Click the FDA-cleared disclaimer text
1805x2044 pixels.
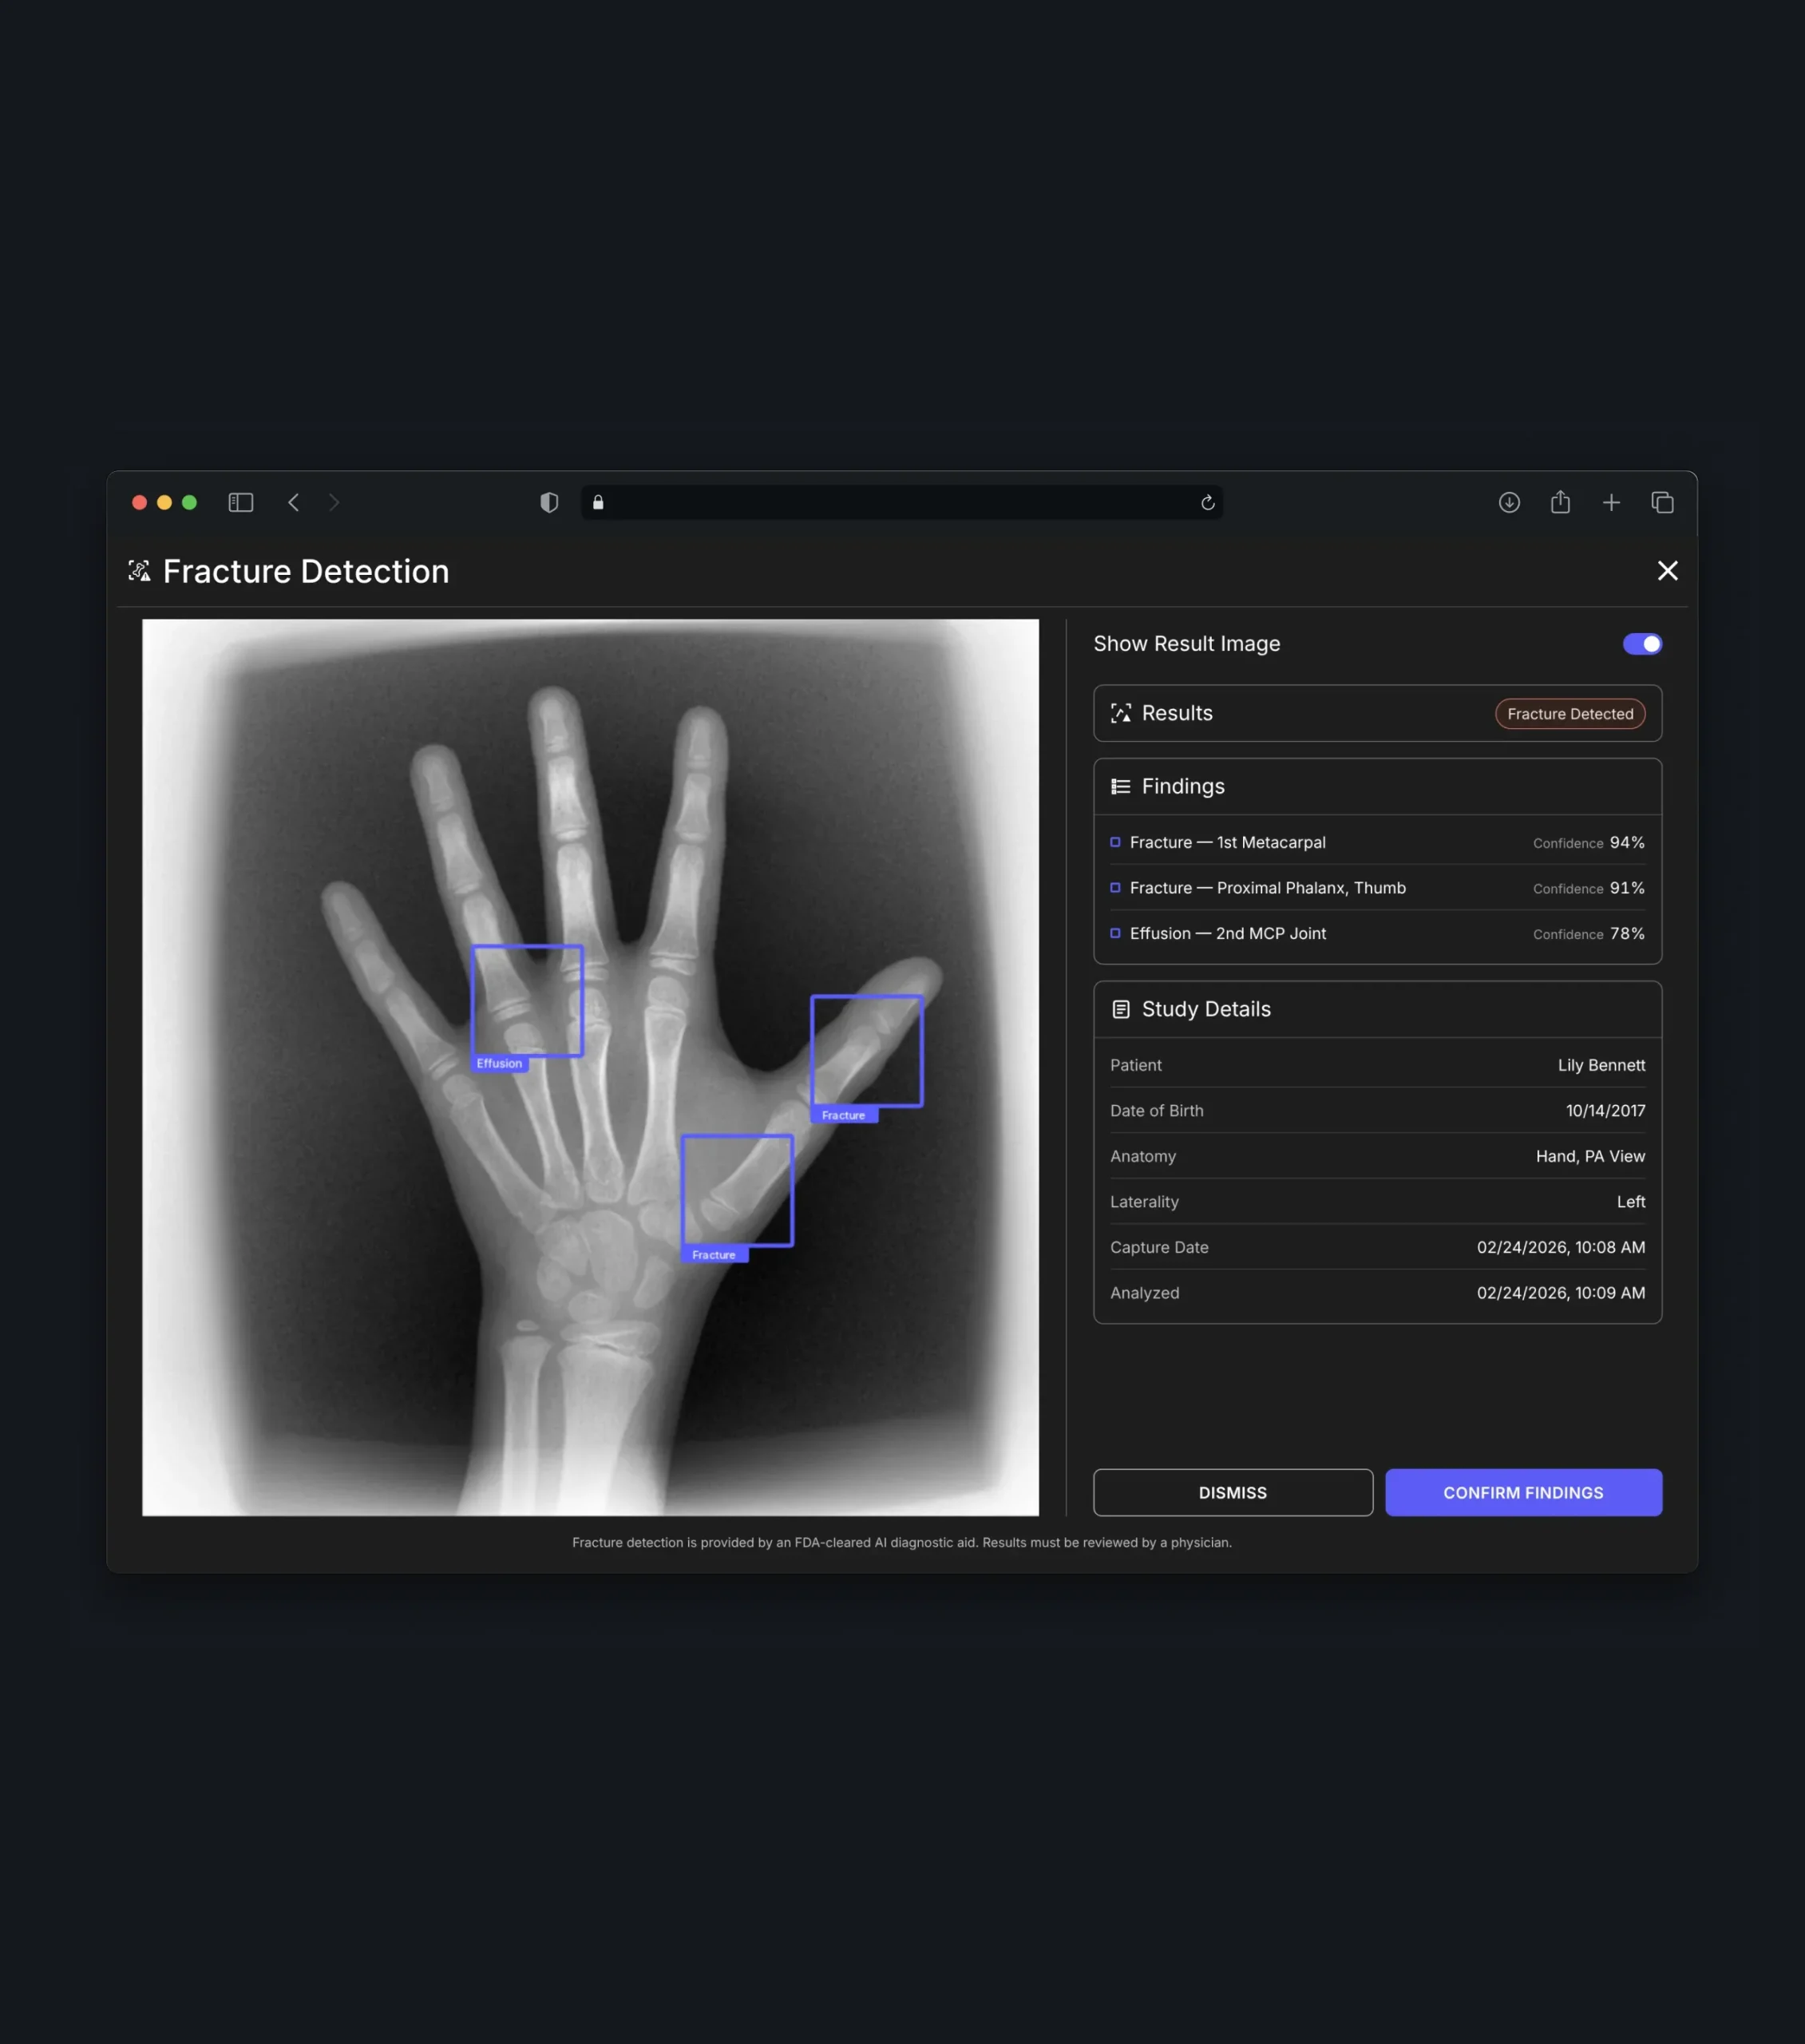[901, 1542]
